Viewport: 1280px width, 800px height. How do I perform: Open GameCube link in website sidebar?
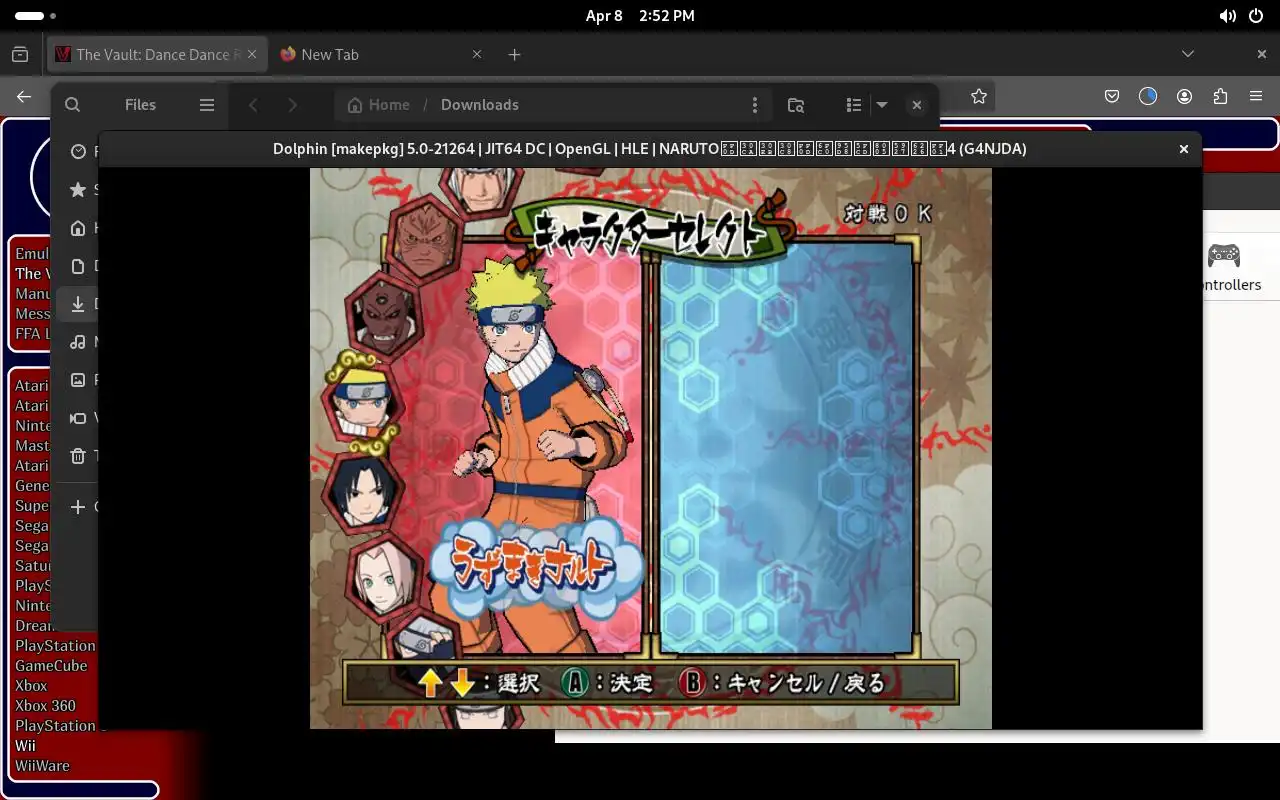[51, 665]
